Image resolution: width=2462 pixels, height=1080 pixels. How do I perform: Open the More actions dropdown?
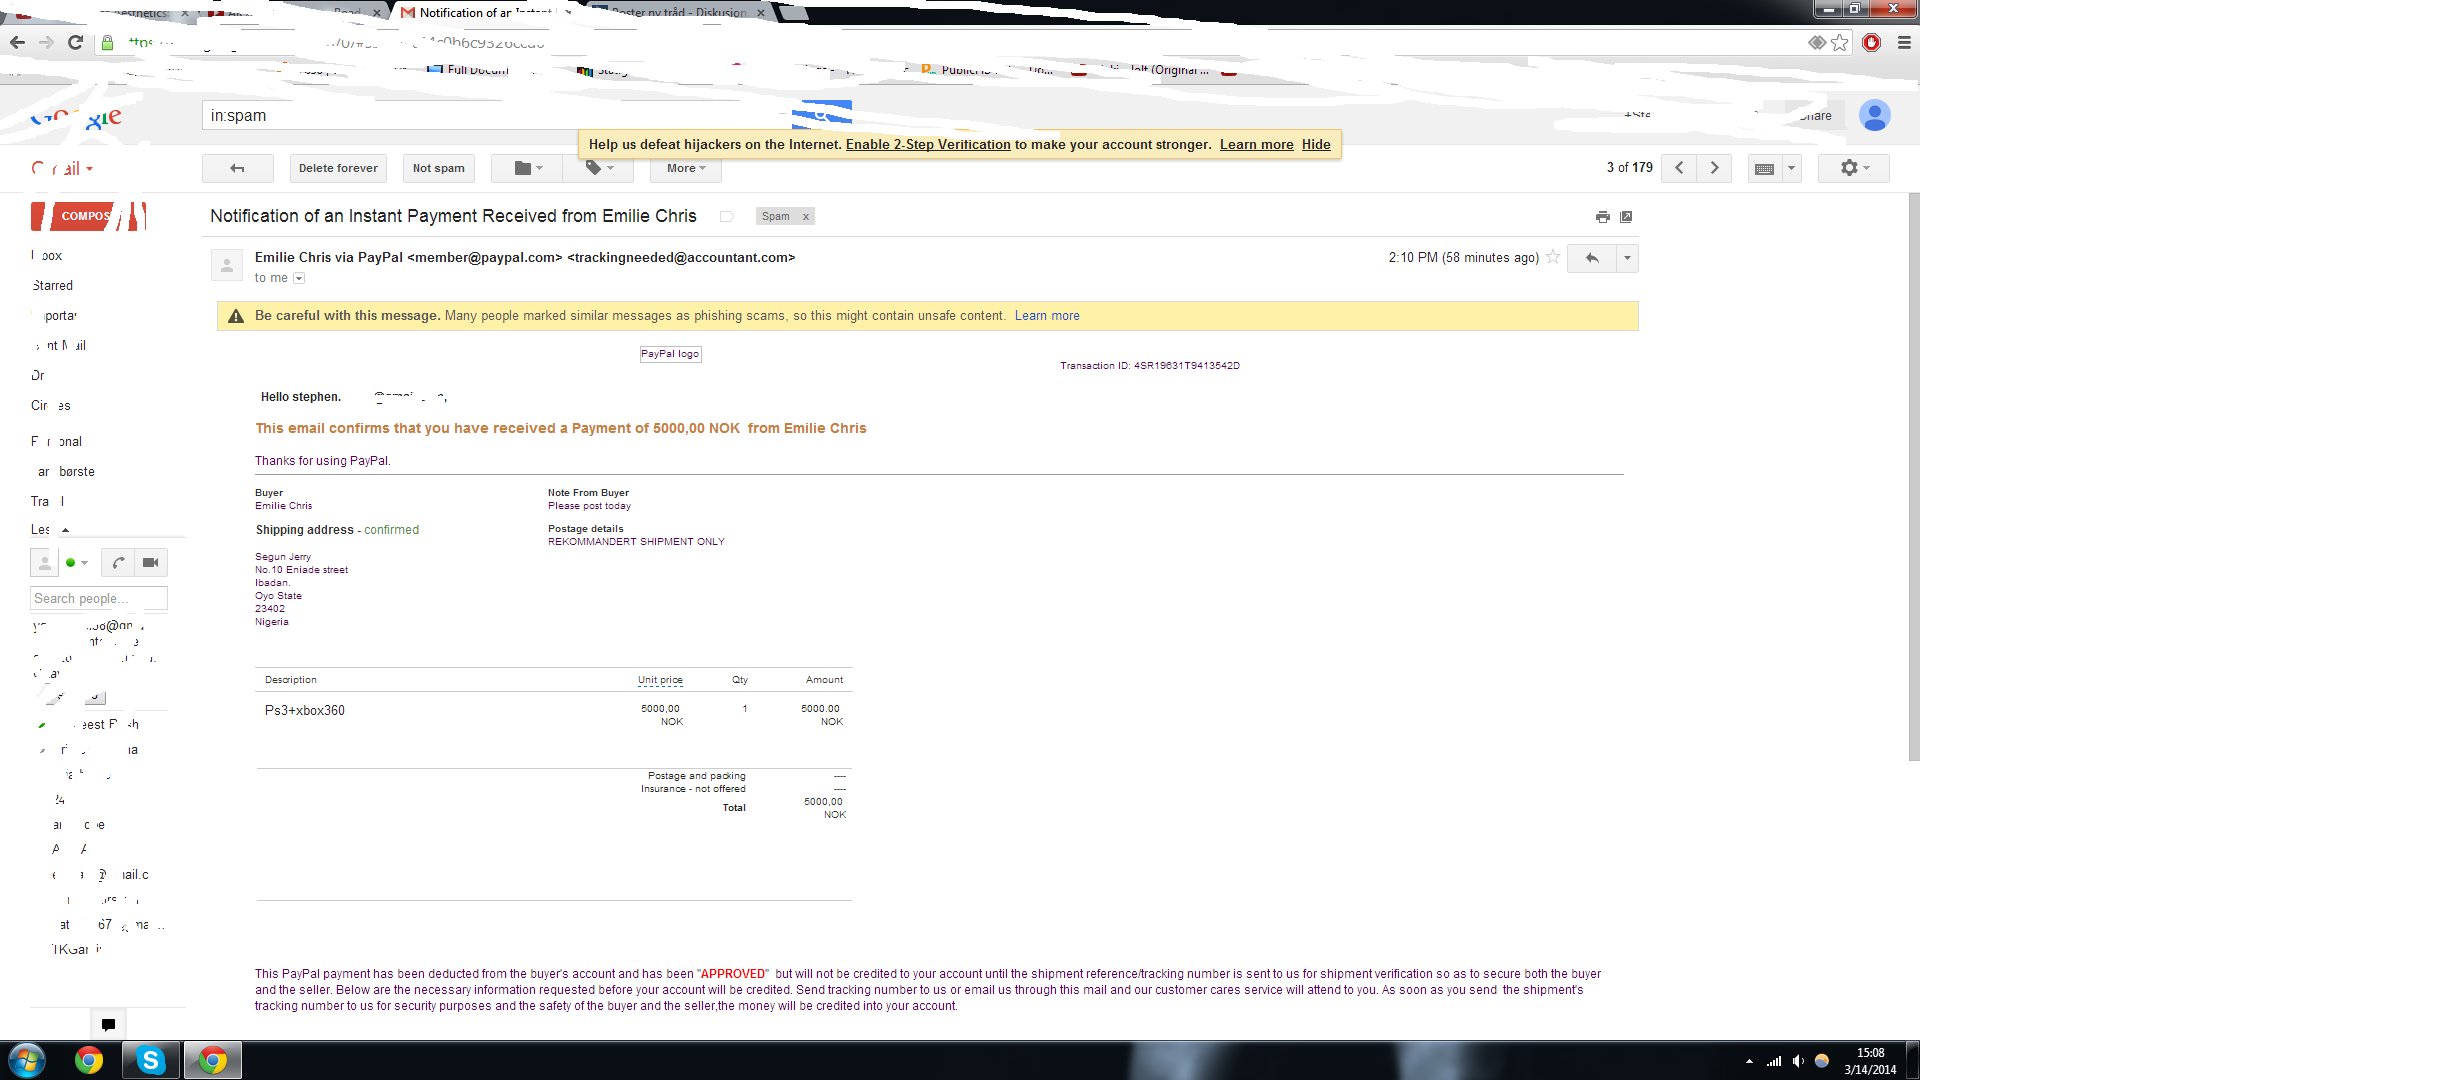686,168
